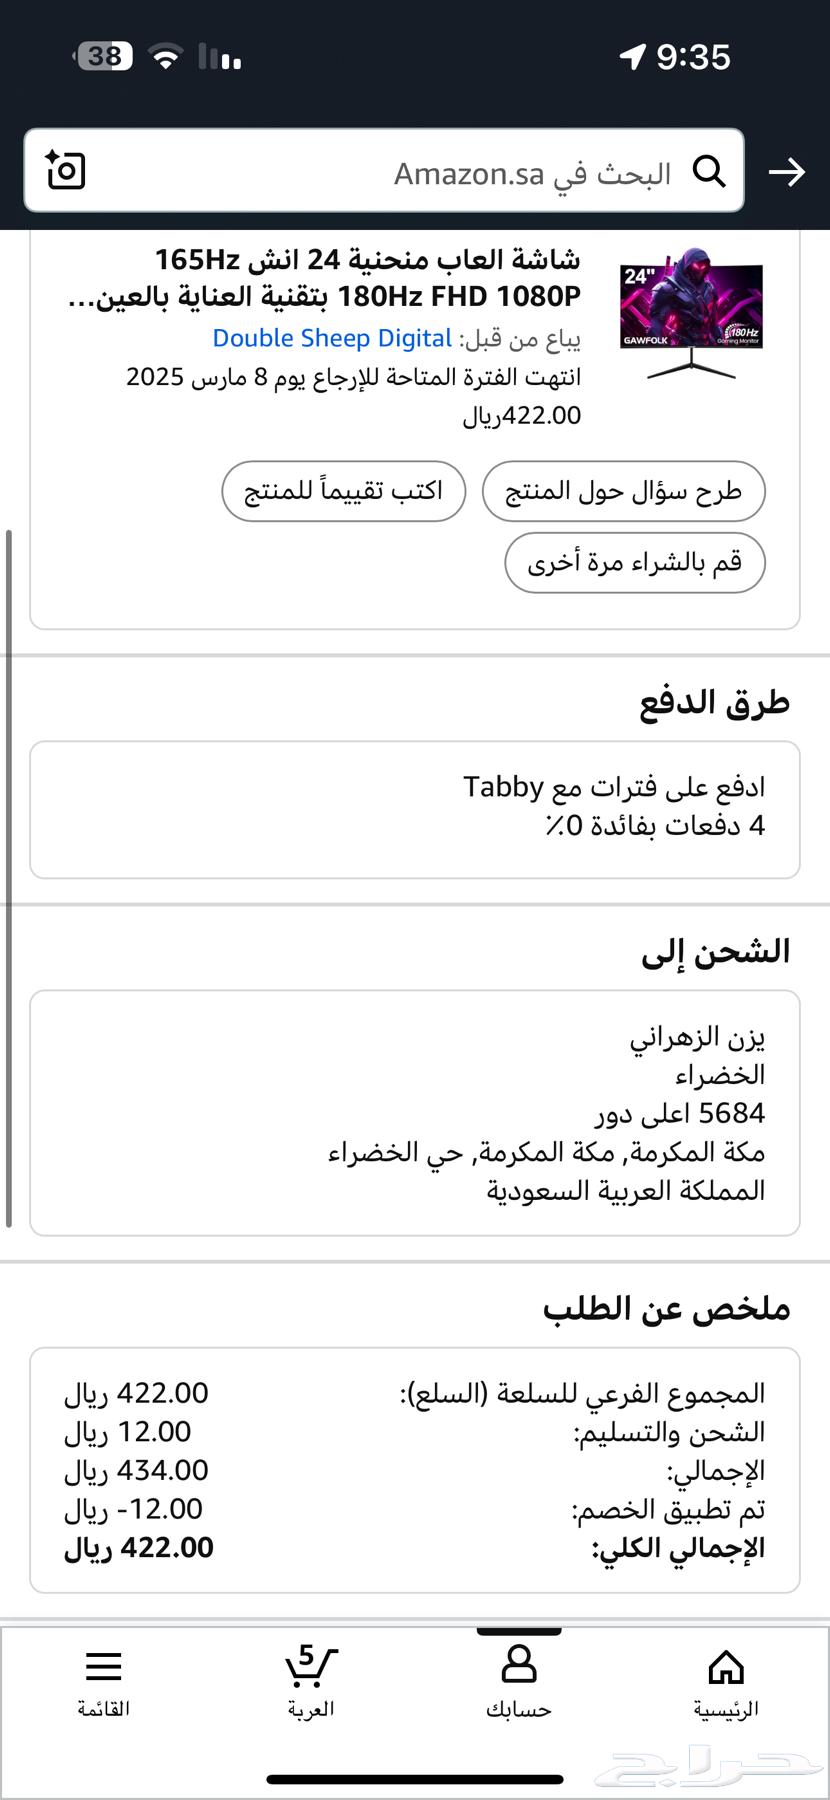This screenshot has height=1800, width=830.
Task: Tap the camera icon for visual search
Action: [x=64, y=171]
